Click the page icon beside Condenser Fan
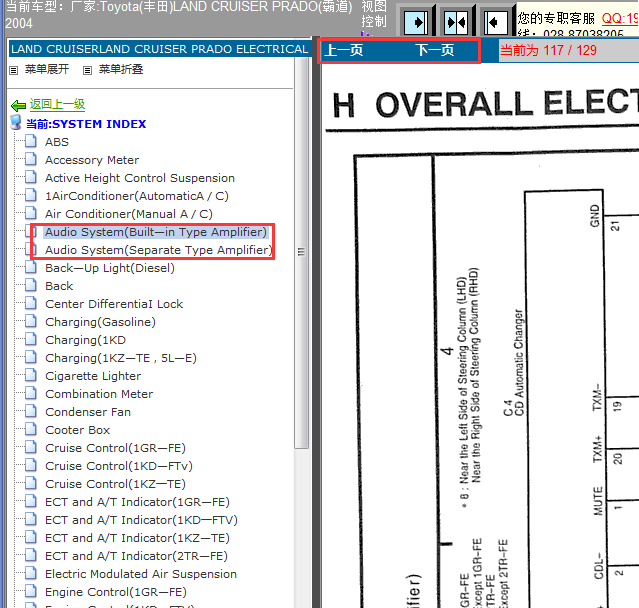The height and width of the screenshot is (608, 639). (31, 411)
